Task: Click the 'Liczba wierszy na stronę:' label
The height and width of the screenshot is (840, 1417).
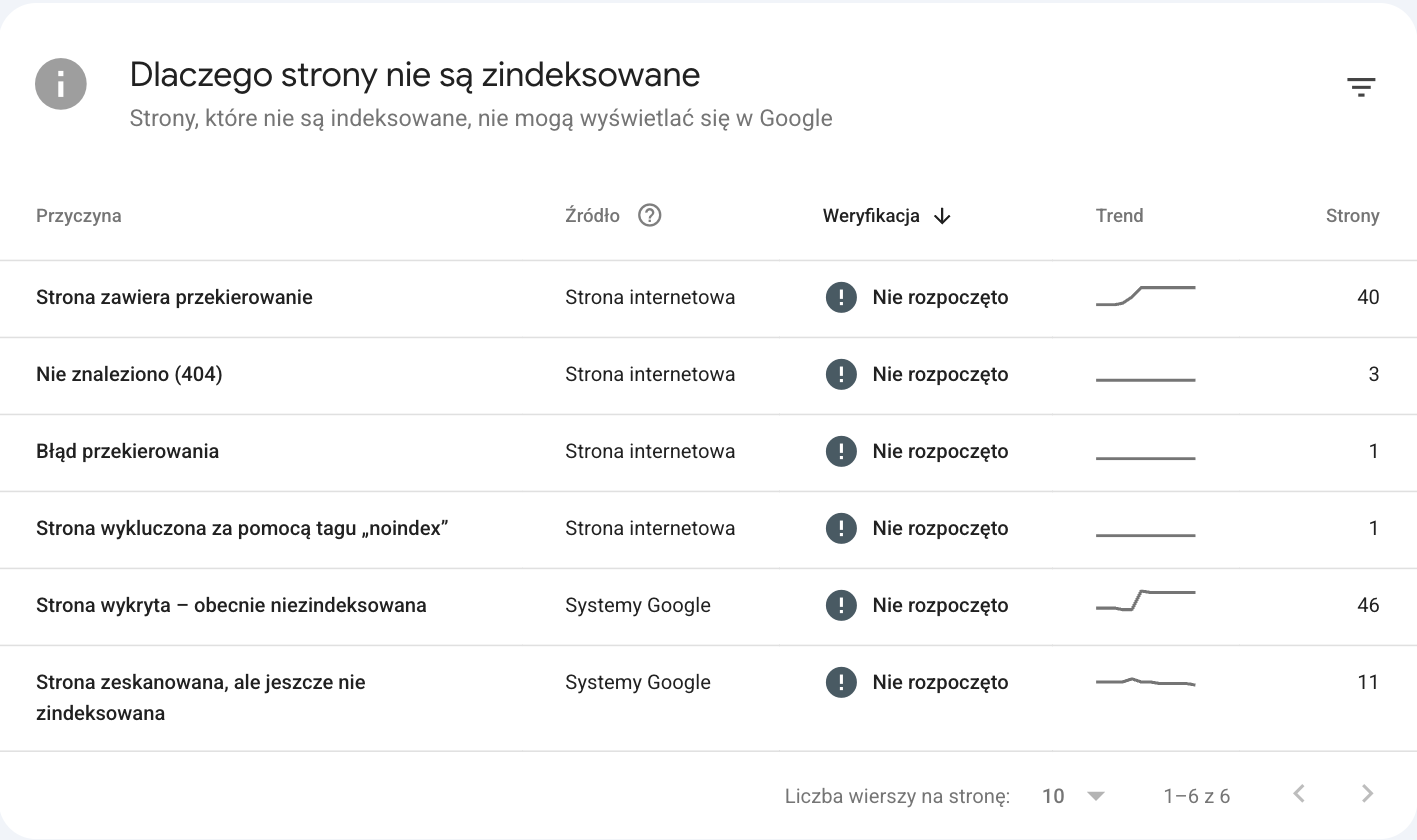Action: (x=898, y=796)
